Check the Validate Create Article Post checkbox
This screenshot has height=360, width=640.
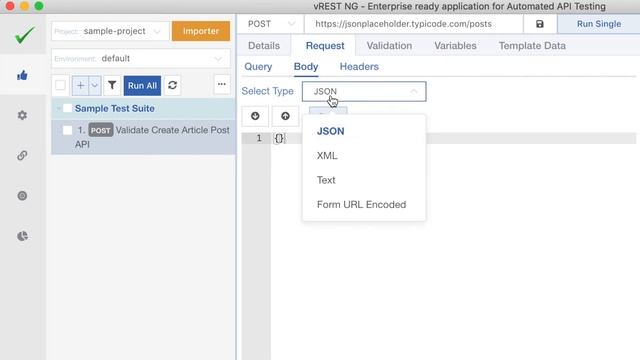(x=67, y=130)
